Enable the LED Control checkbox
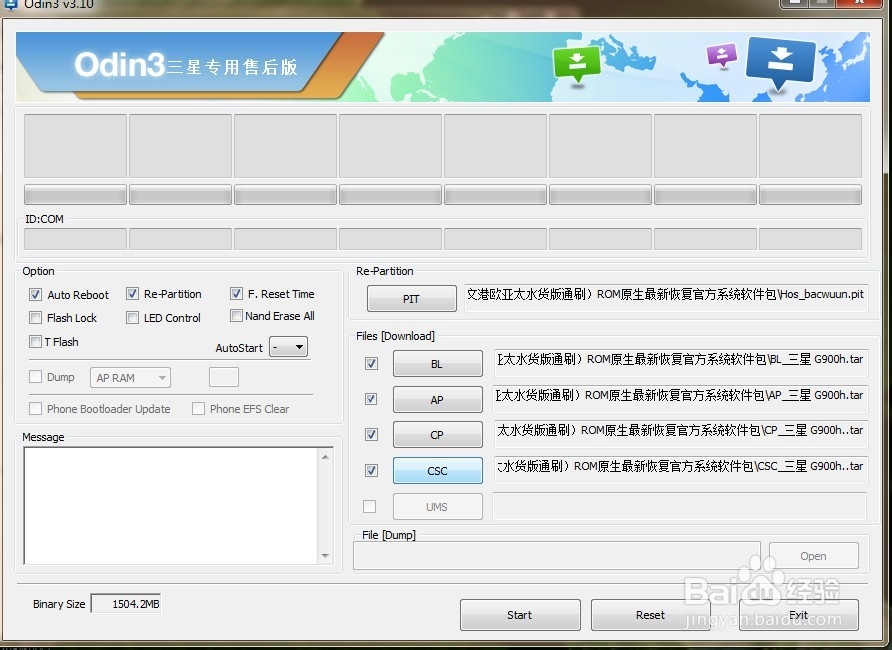 click(132, 317)
